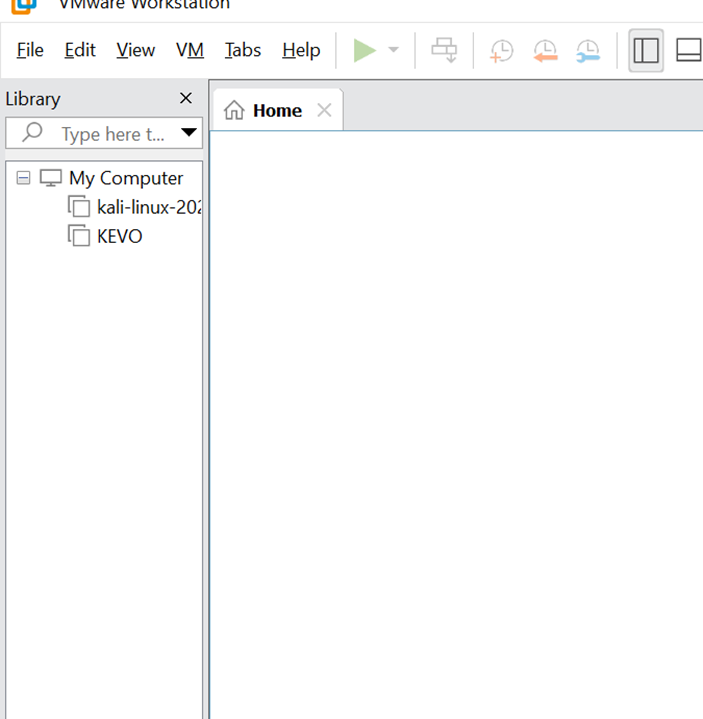This screenshot has width=703, height=719.
Task: Open the View menu
Action: pyautogui.click(x=136, y=50)
